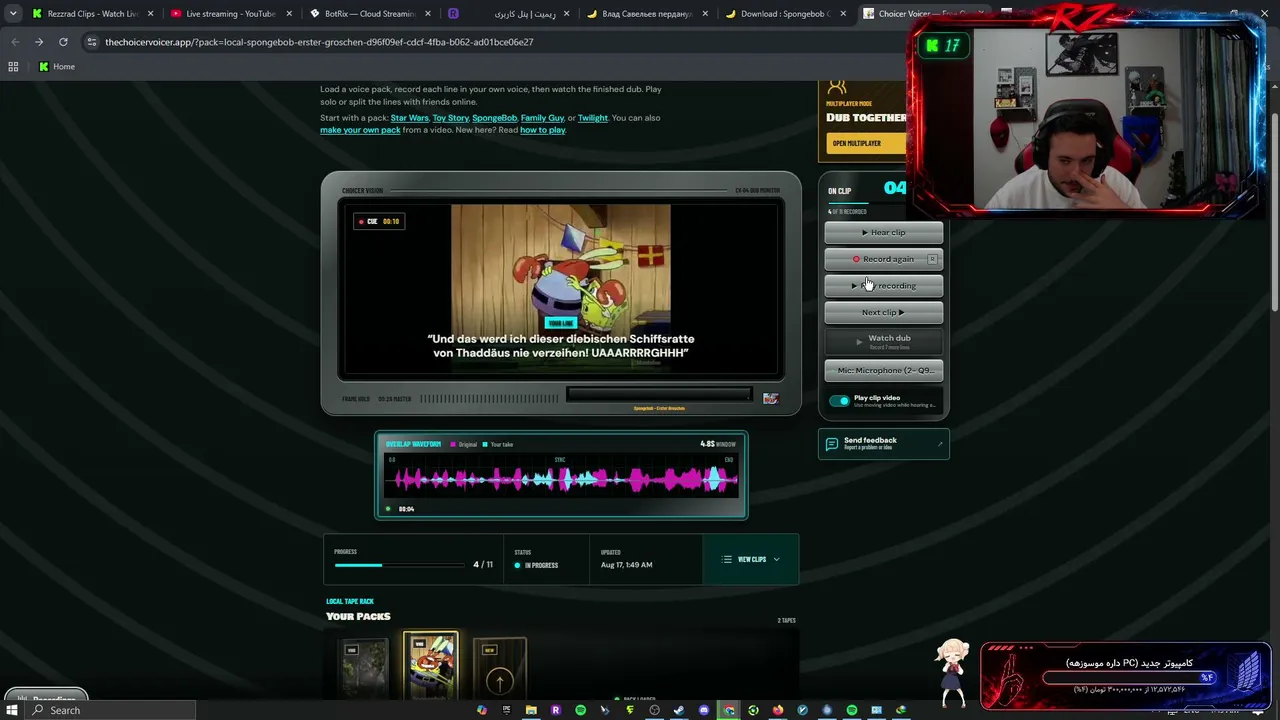The image size is (1280, 720).
Task: Open Steam from the taskbar
Action: (x=679, y=710)
